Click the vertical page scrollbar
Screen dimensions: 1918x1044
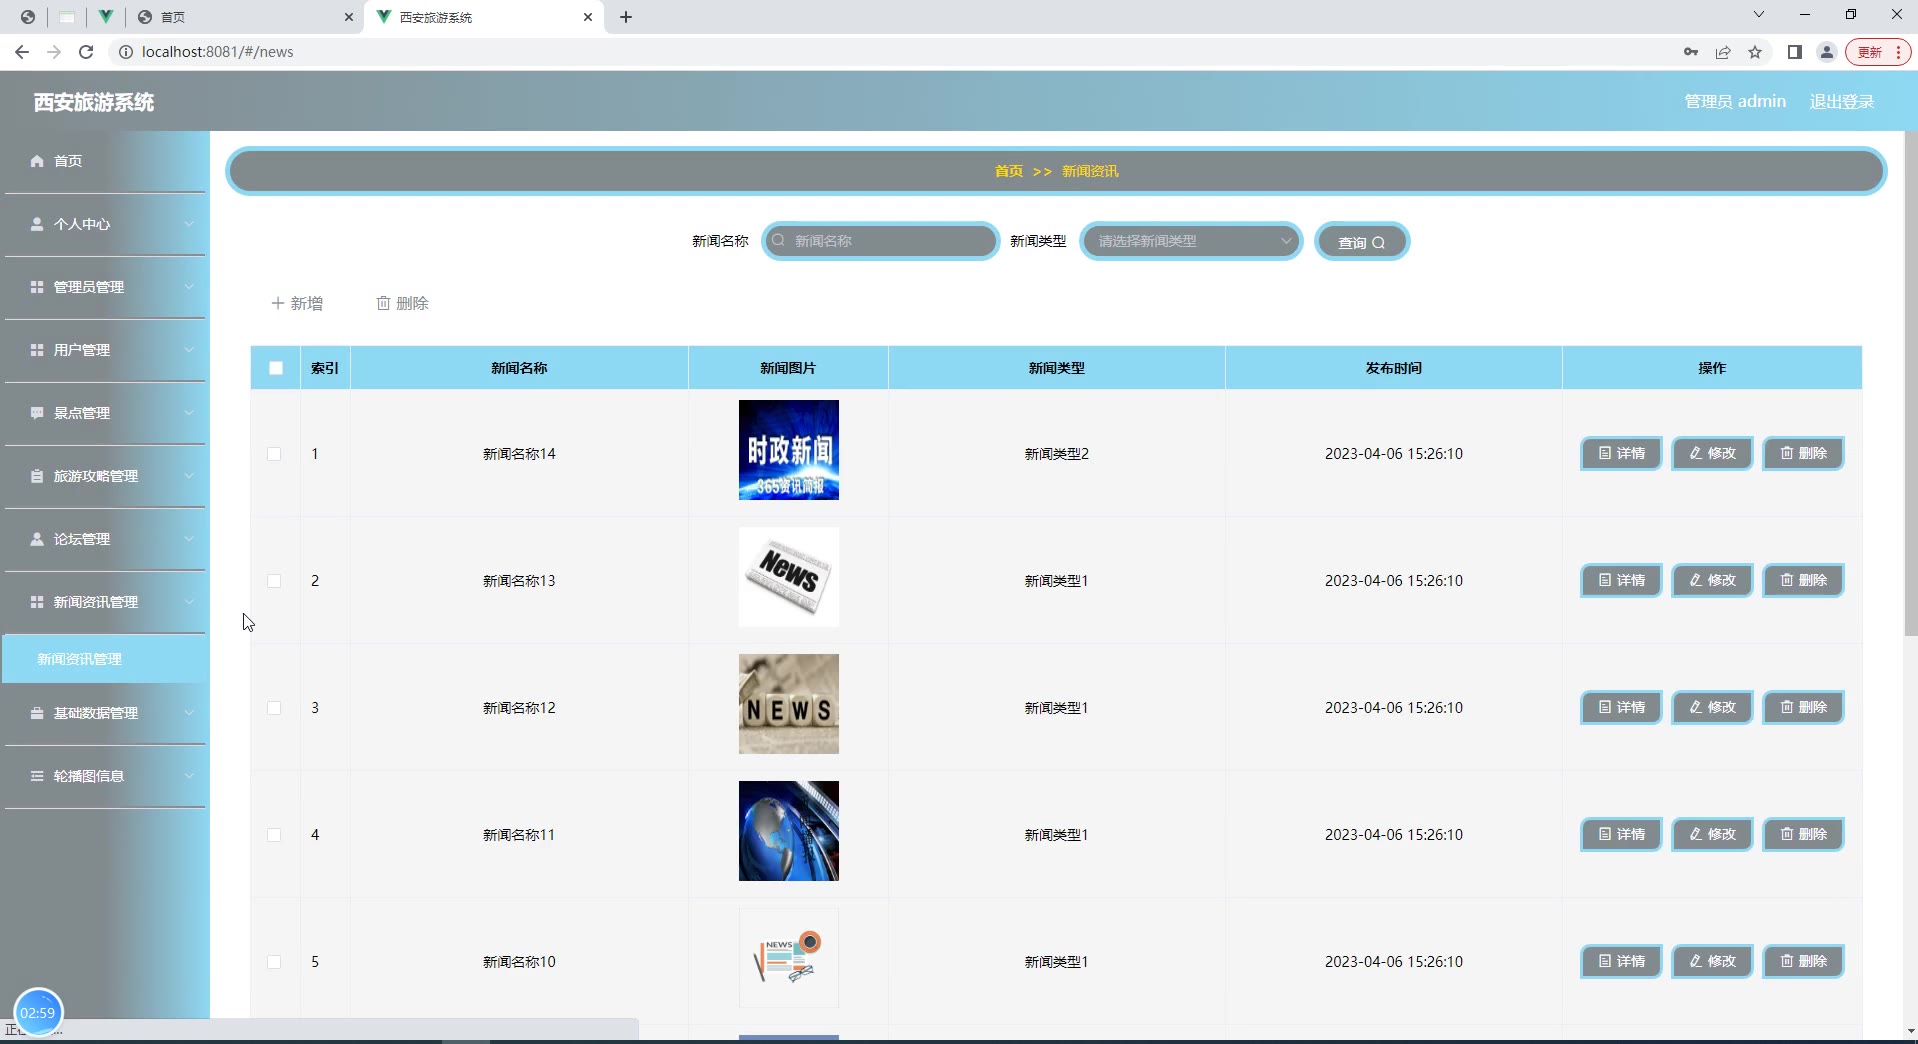point(1910,383)
